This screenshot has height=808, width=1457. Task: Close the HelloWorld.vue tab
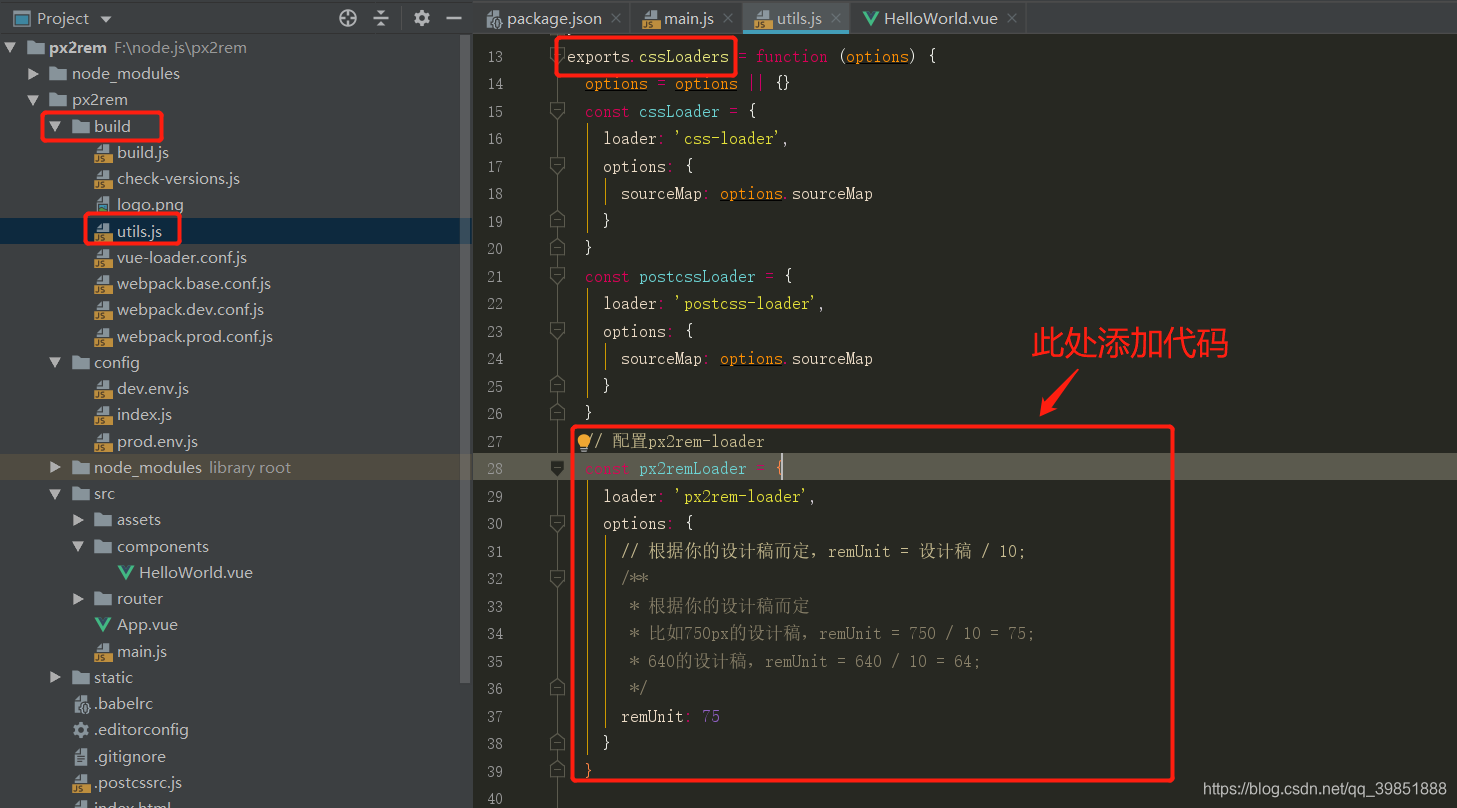pos(1012,18)
